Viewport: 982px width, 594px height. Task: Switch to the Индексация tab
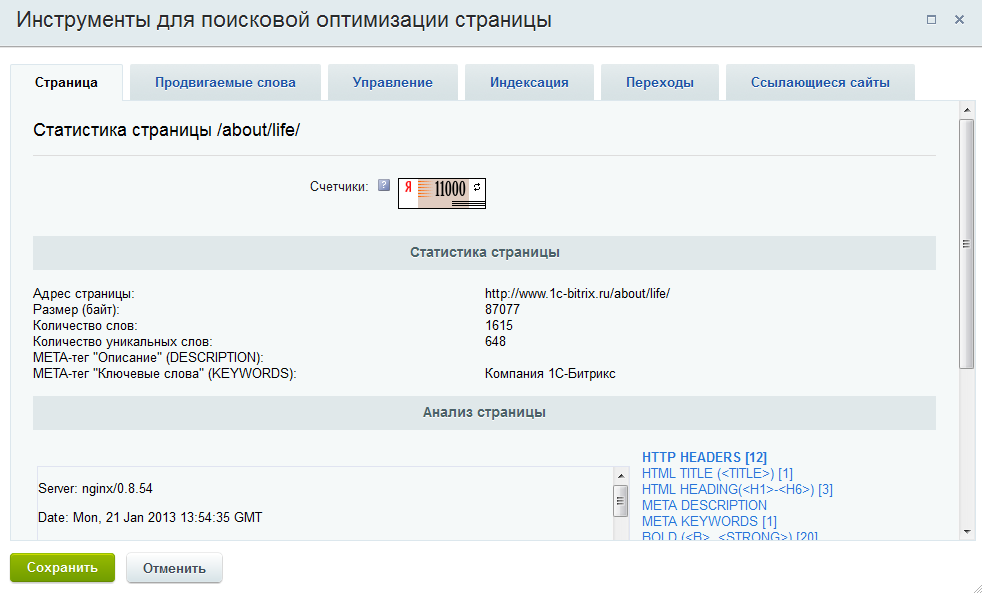(x=529, y=81)
